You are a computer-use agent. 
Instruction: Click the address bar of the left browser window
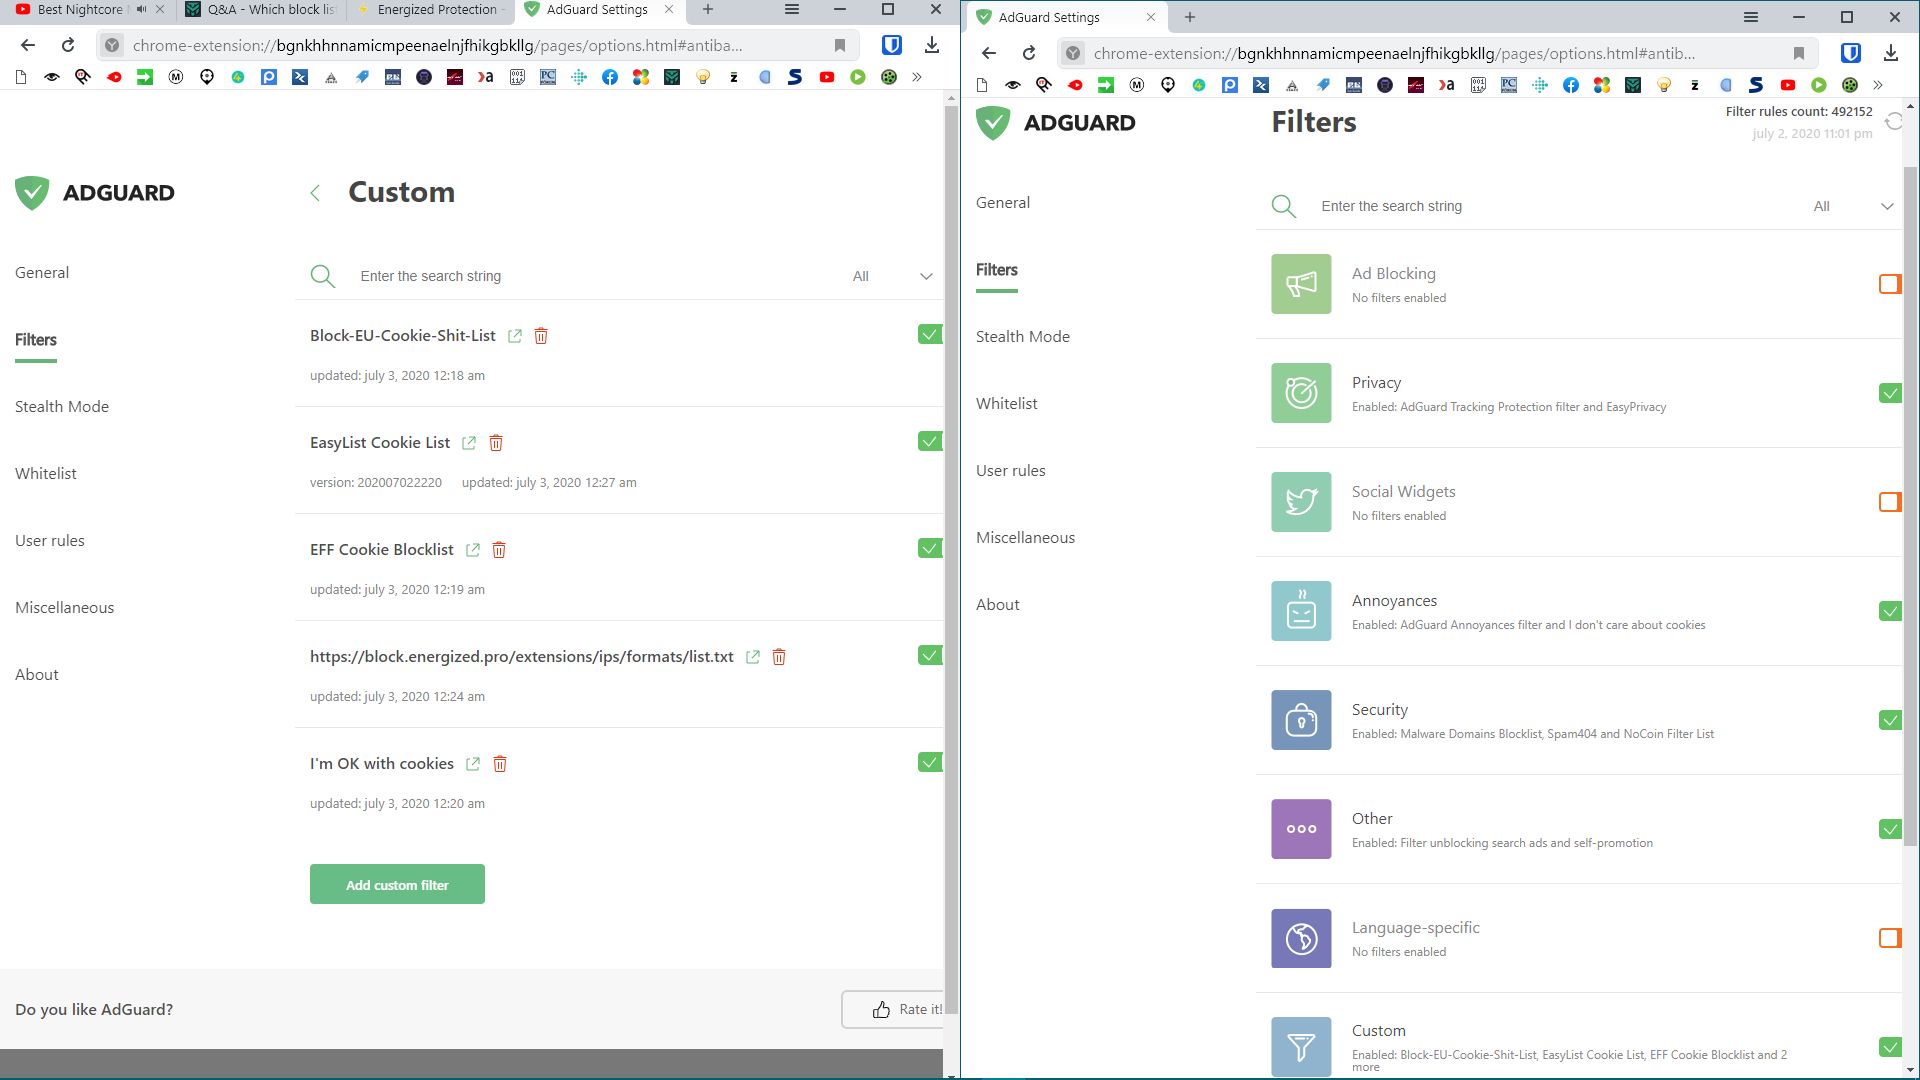coord(478,45)
